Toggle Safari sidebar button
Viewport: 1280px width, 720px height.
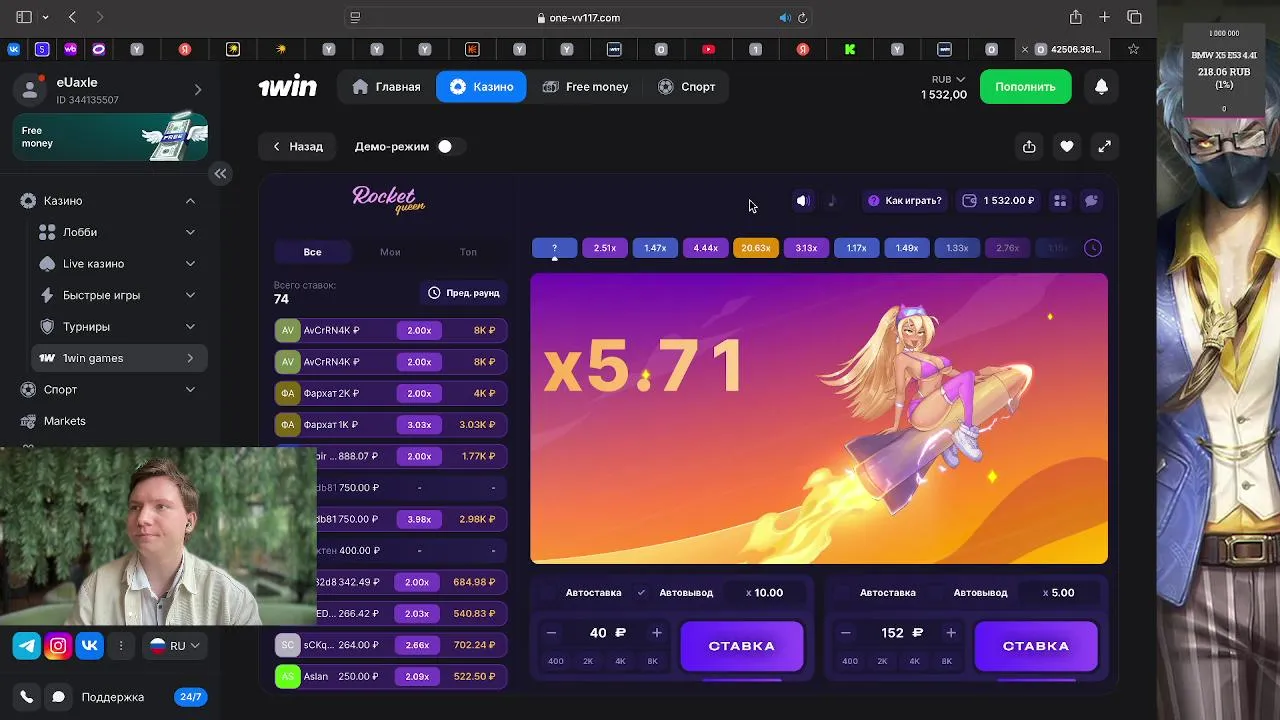(24, 17)
